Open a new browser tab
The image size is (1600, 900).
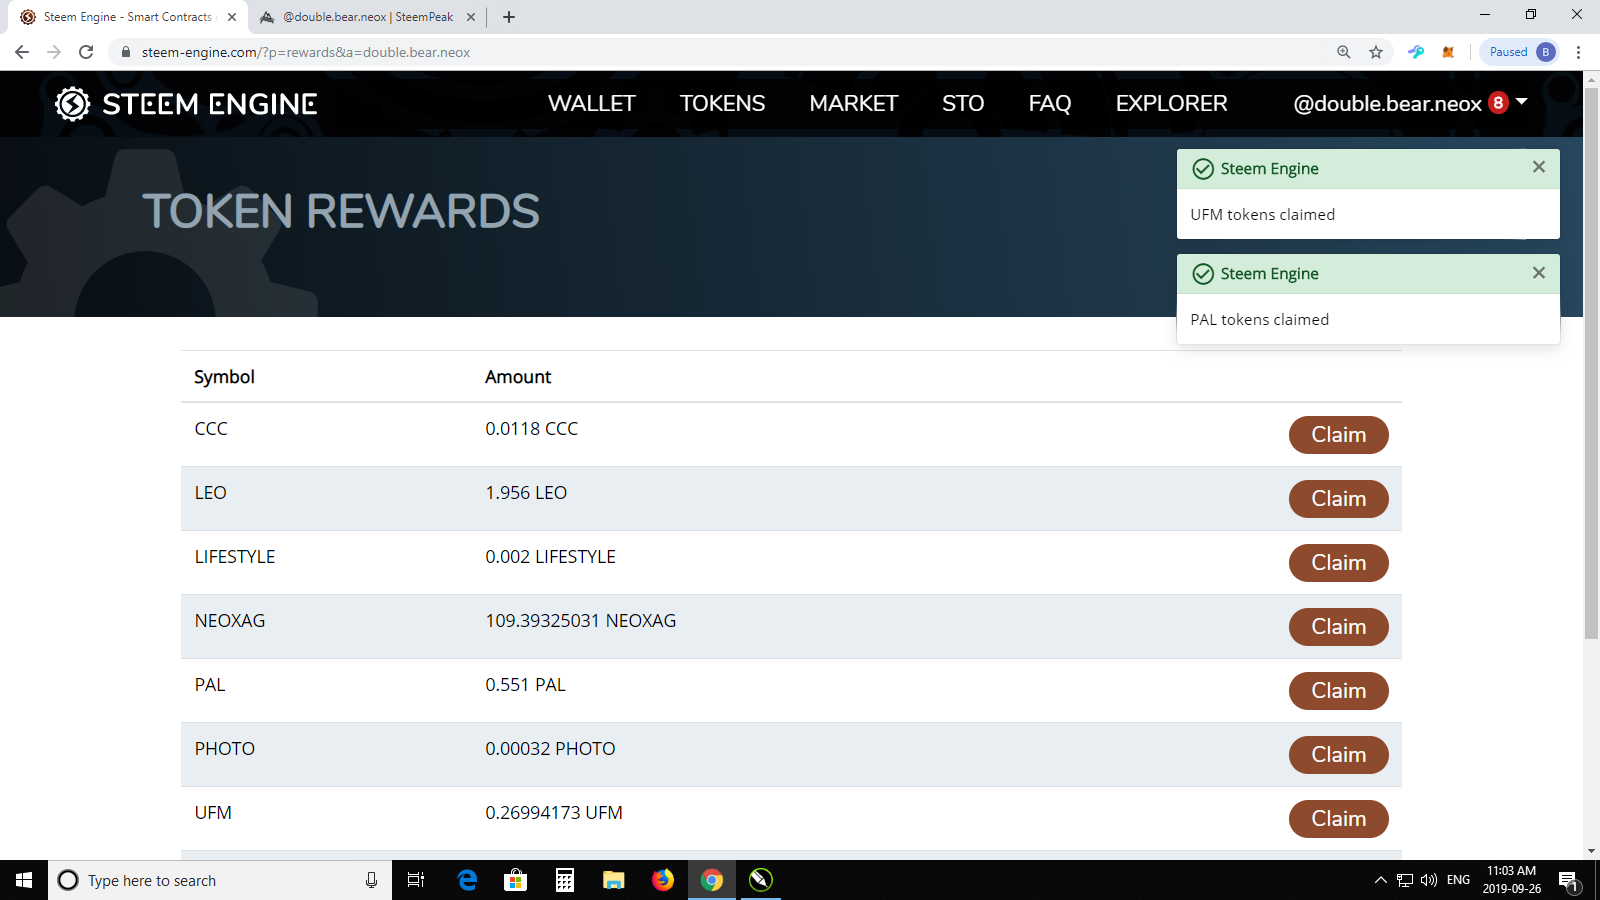click(x=509, y=17)
